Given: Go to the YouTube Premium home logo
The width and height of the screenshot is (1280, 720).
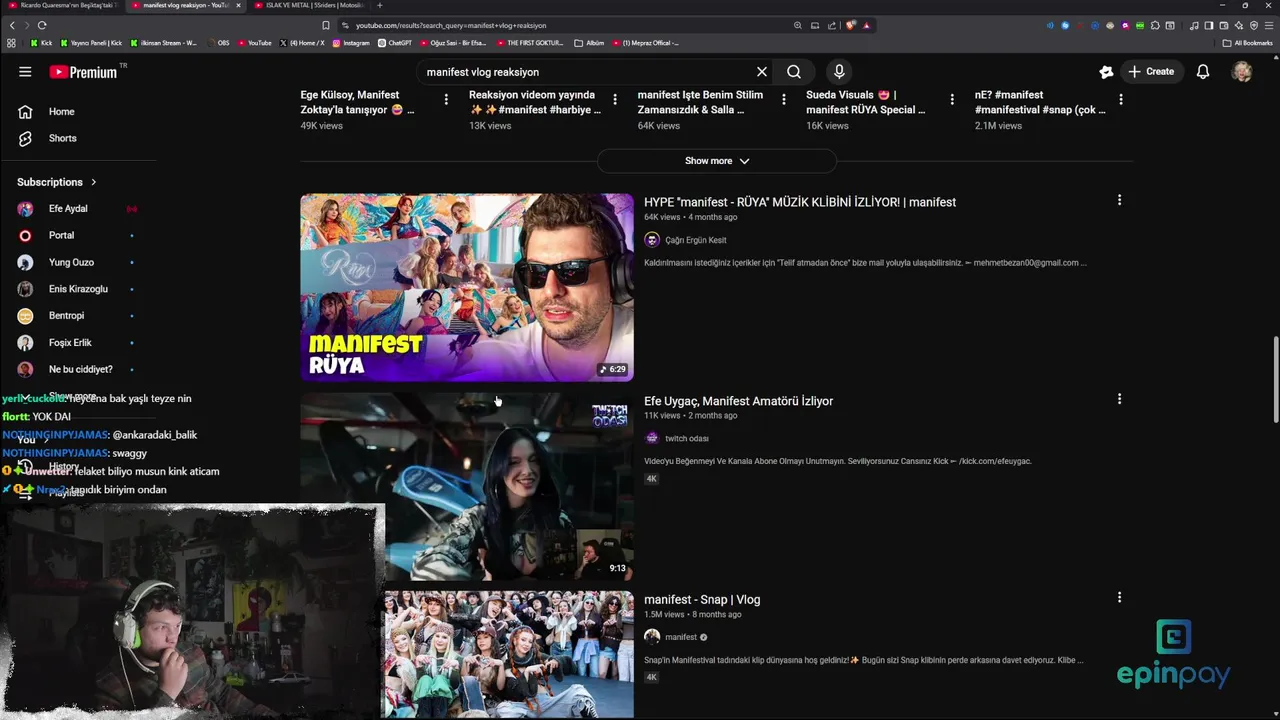Looking at the screenshot, I should [x=83, y=72].
